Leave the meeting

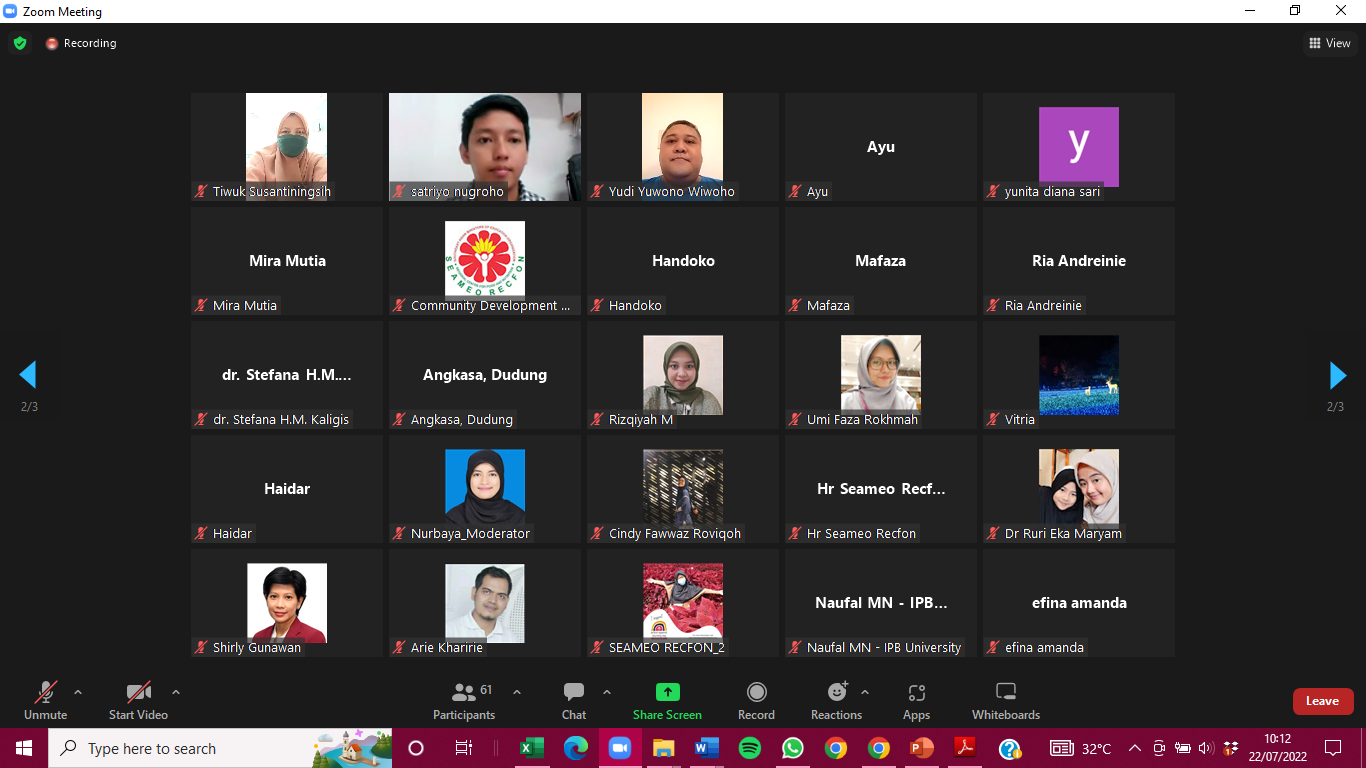(x=1322, y=701)
